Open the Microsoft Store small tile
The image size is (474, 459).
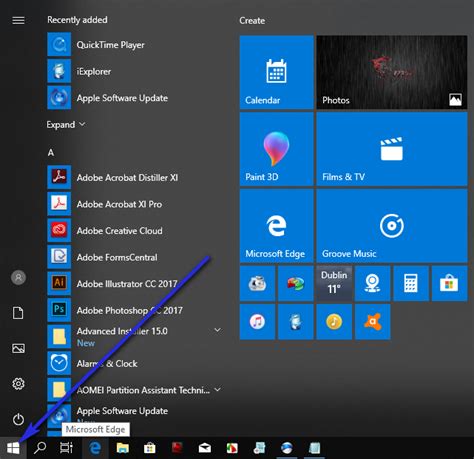click(x=450, y=283)
